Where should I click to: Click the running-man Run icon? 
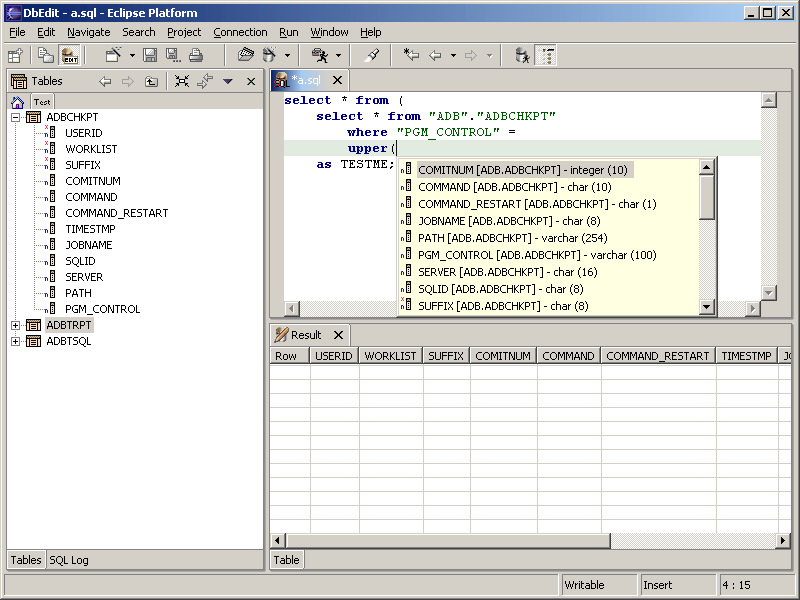coord(320,55)
